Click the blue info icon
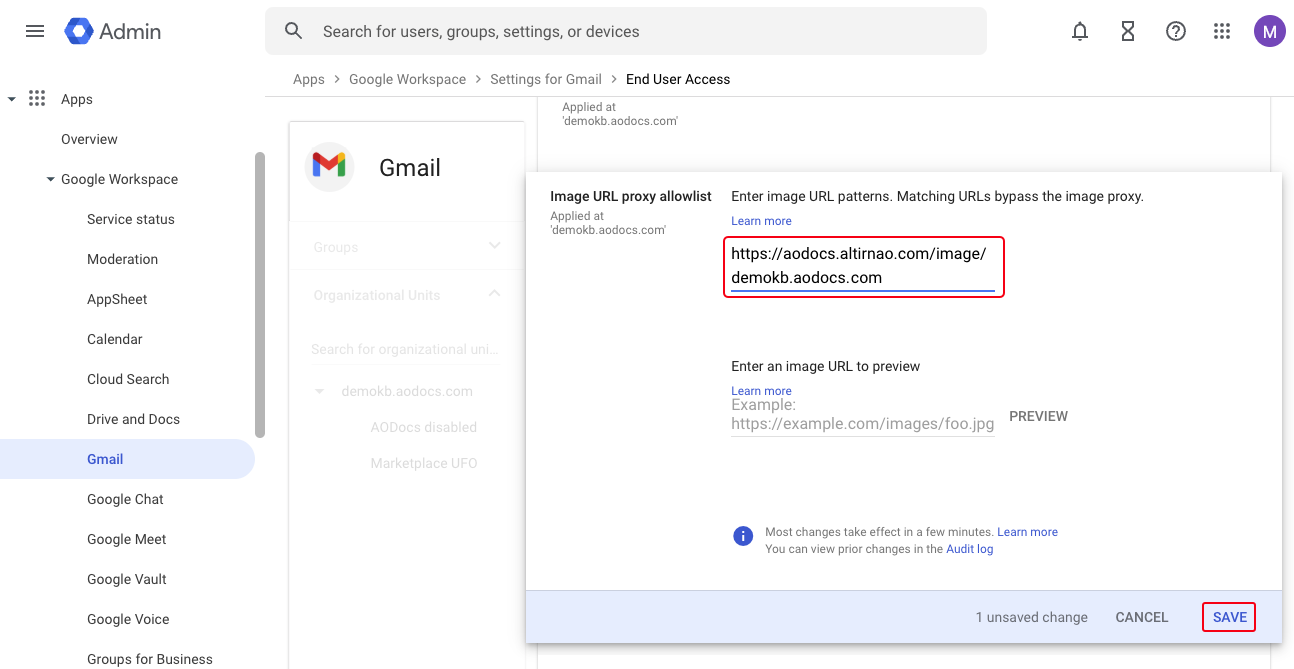The image size is (1294, 669). (x=743, y=536)
